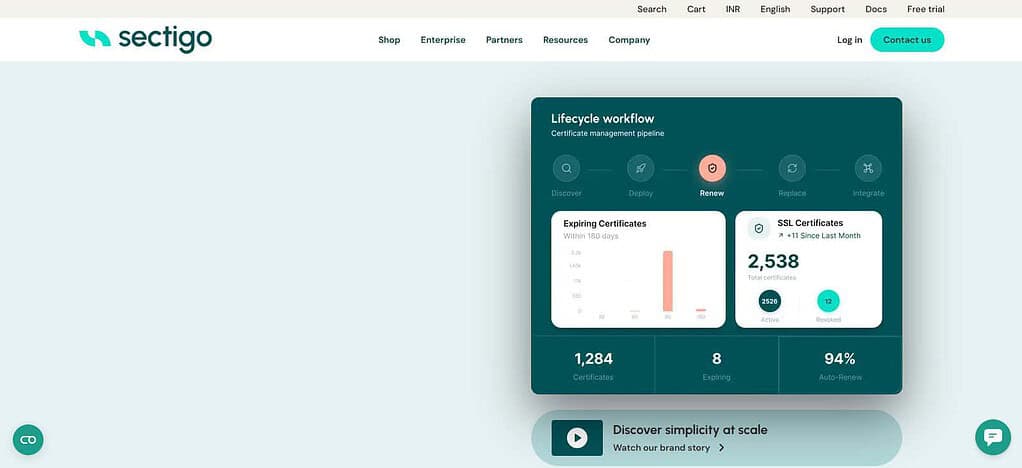Click the Sectigo logo
Viewport: 1022px width, 468px height.
[145, 39]
